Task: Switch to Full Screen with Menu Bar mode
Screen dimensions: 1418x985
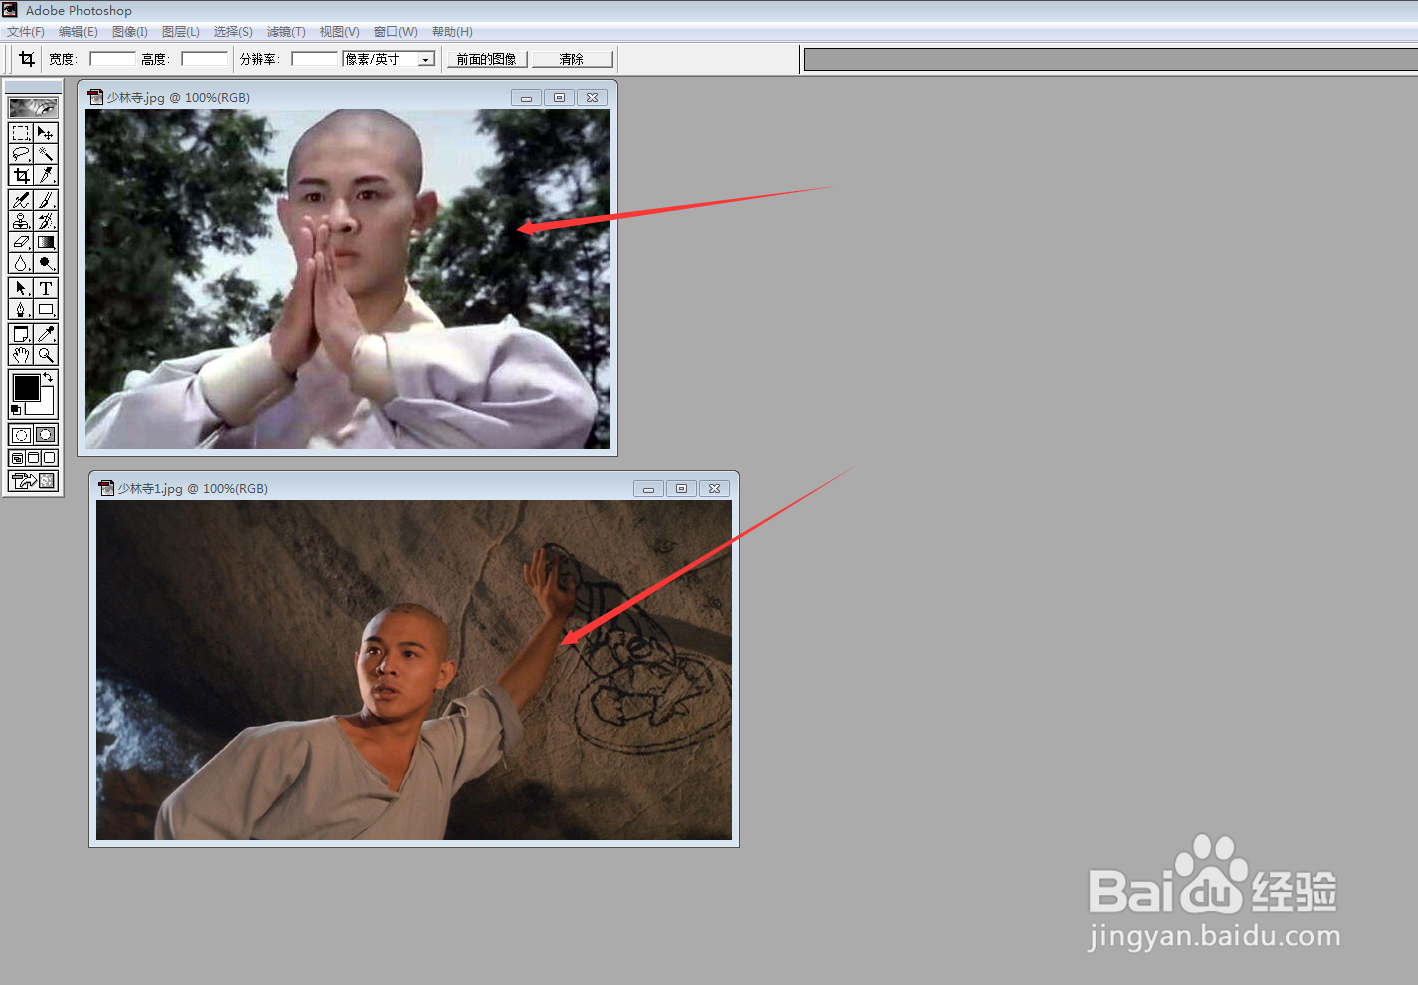Action: click(33, 458)
